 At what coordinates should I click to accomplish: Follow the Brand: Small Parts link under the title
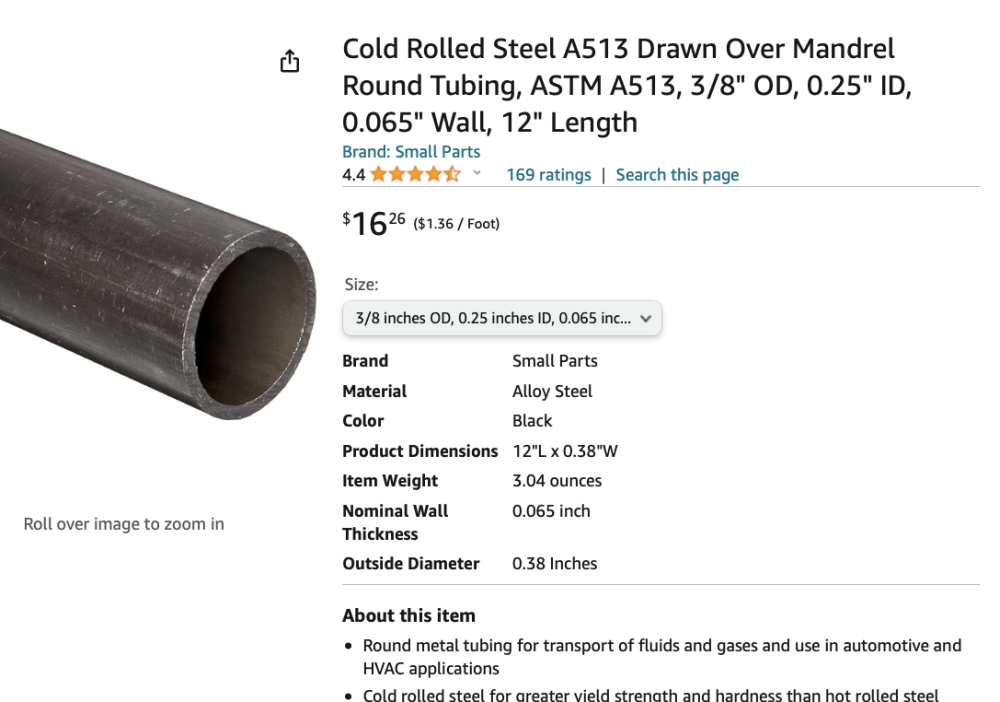tap(411, 152)
